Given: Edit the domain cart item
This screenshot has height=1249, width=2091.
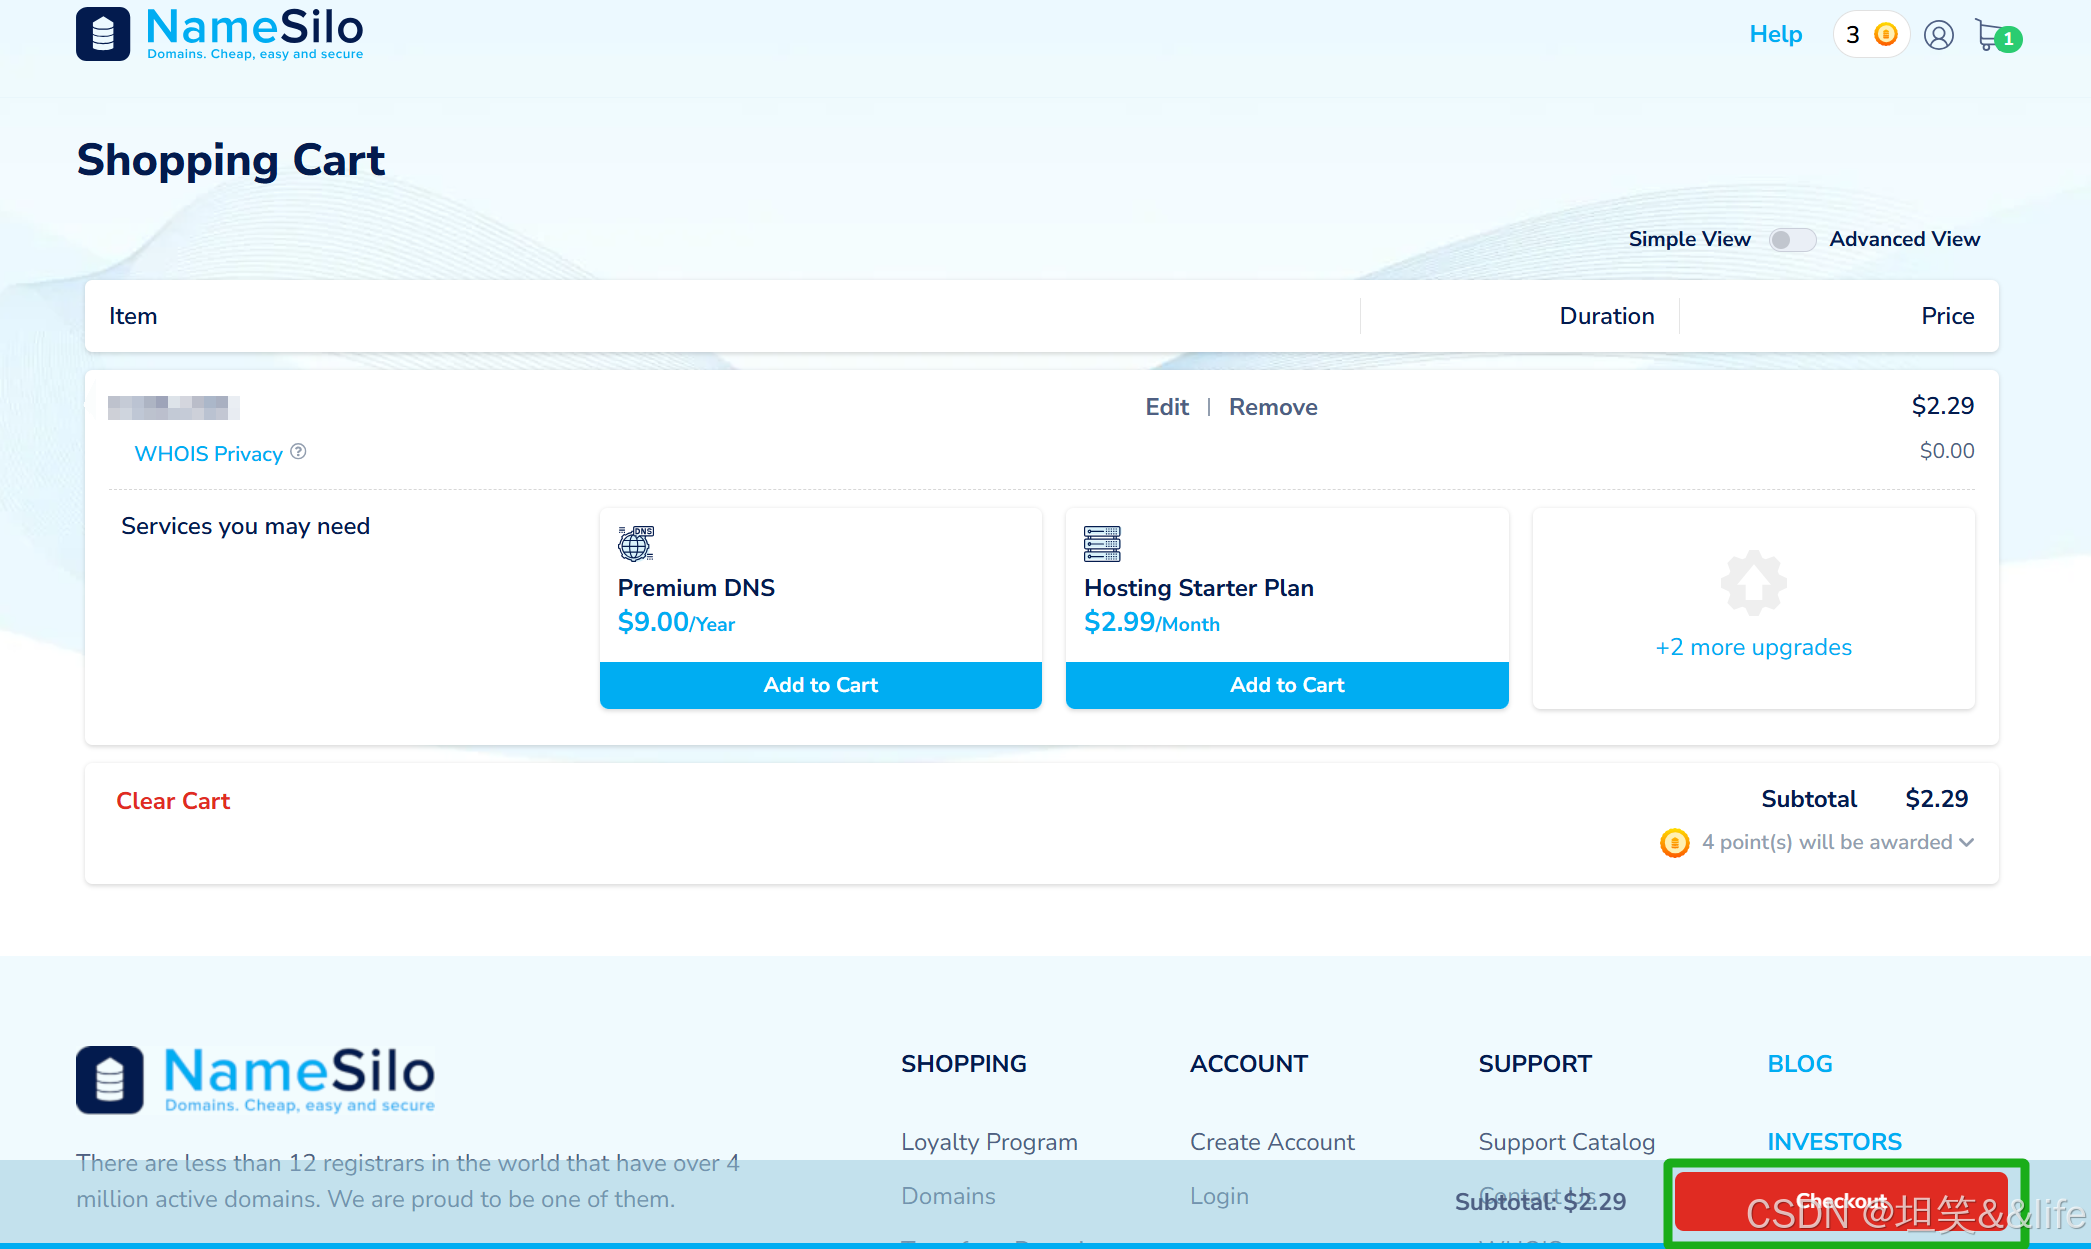Looking at the screenshot, I should [x=1166, y=407].
